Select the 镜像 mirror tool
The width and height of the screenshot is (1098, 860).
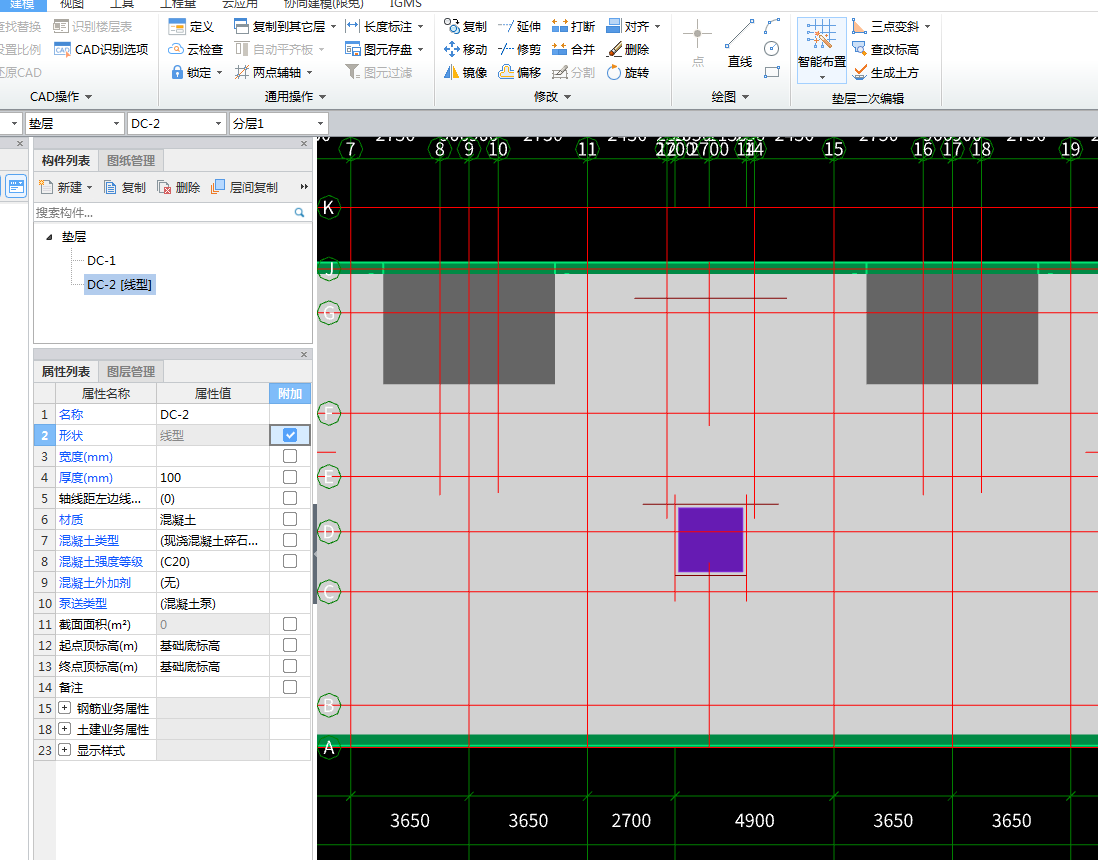pyautogui.click(x=466, y=72)
